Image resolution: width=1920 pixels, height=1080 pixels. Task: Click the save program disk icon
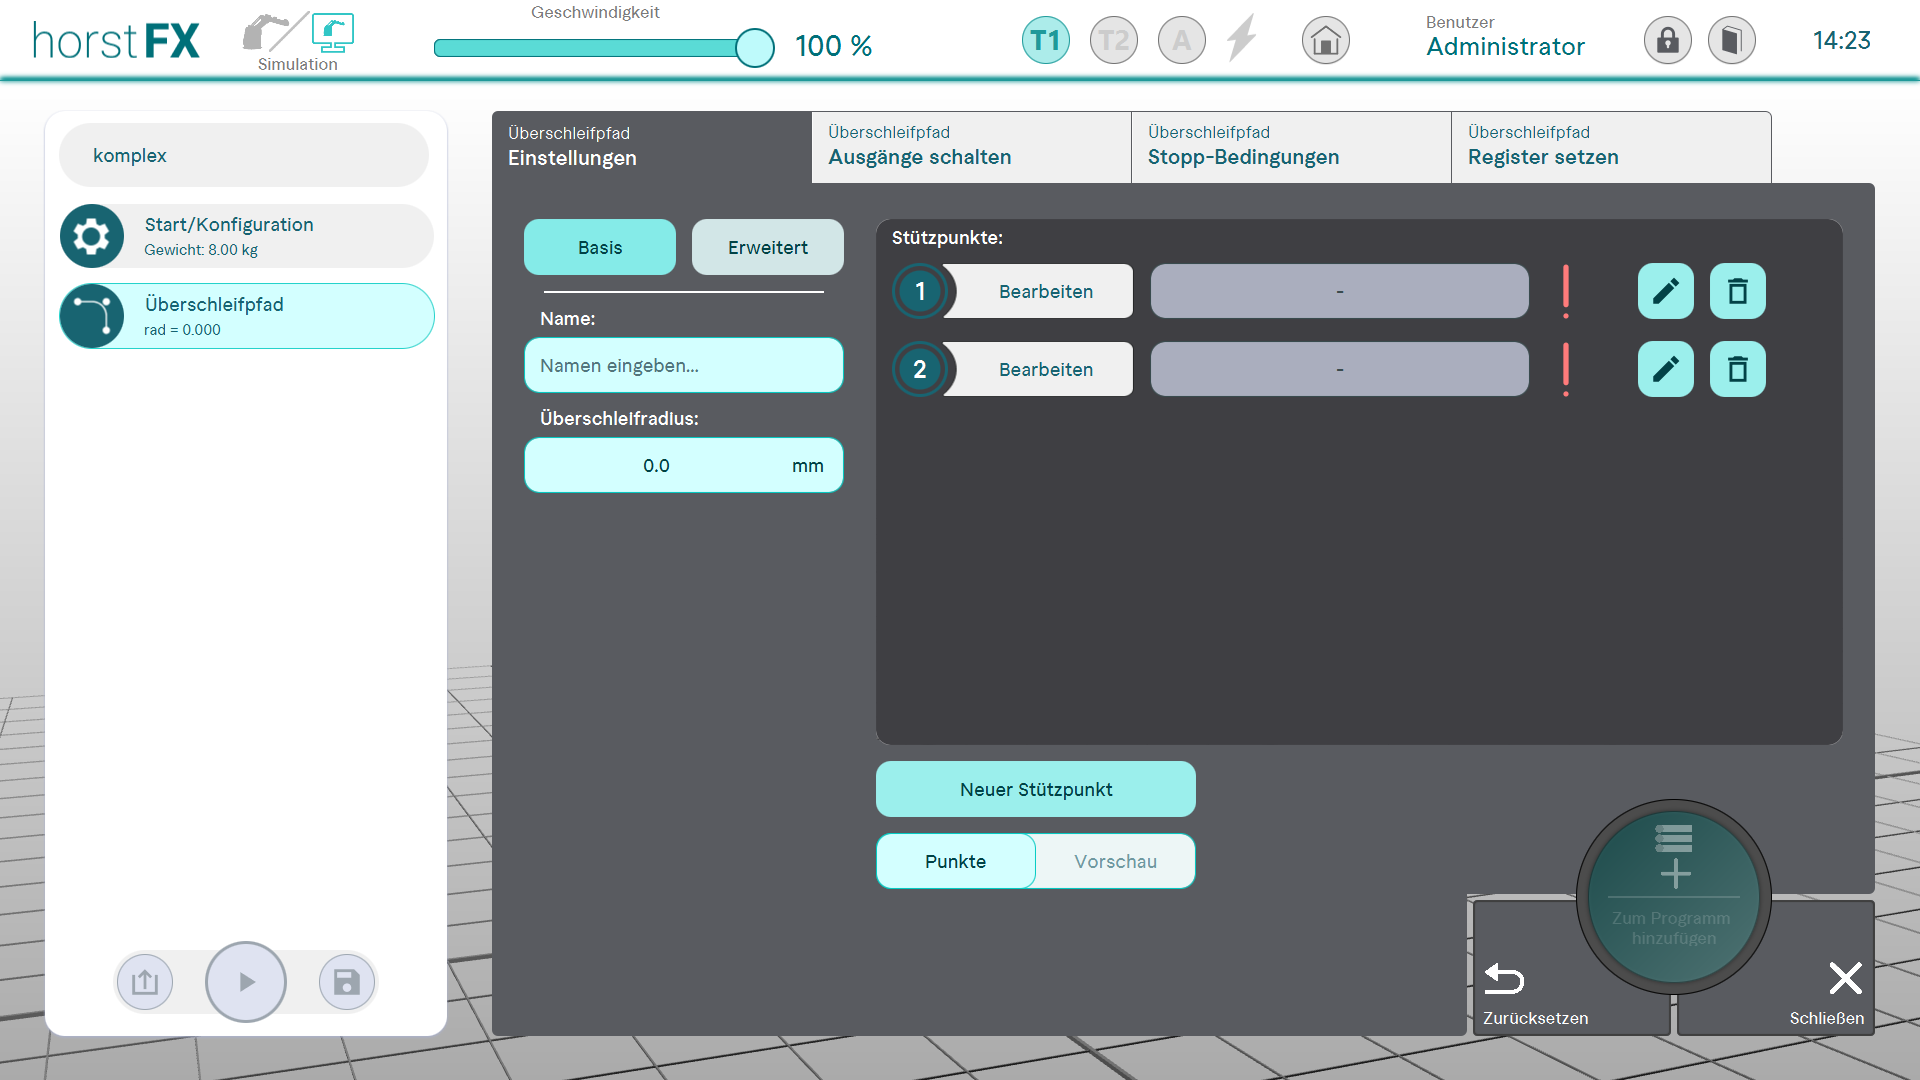coord(346,982)
